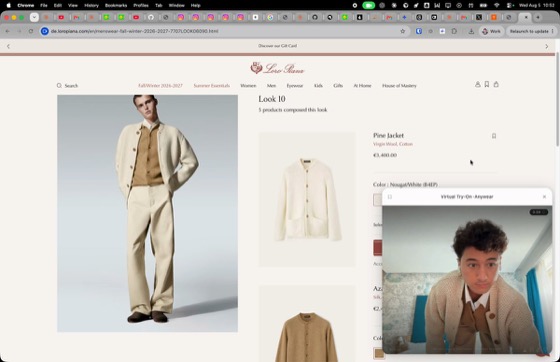Open Summer Essentials navigation item
The width and height of the screenshot is (560, 362).
click(x=211, y=86)
